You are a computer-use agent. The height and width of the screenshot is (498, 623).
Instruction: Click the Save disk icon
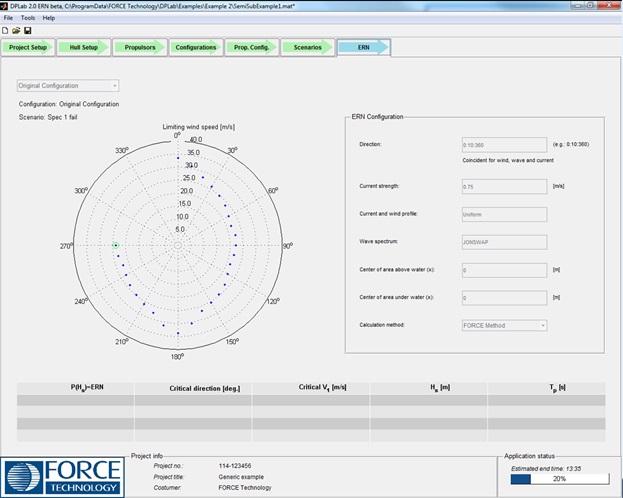tap(28, 31)
